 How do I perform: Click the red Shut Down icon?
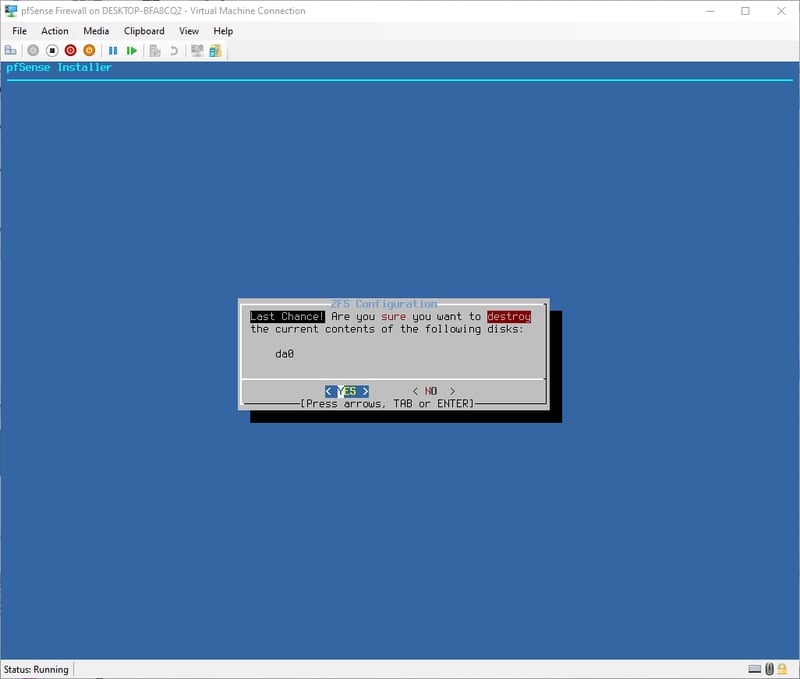tap(71, 50)
